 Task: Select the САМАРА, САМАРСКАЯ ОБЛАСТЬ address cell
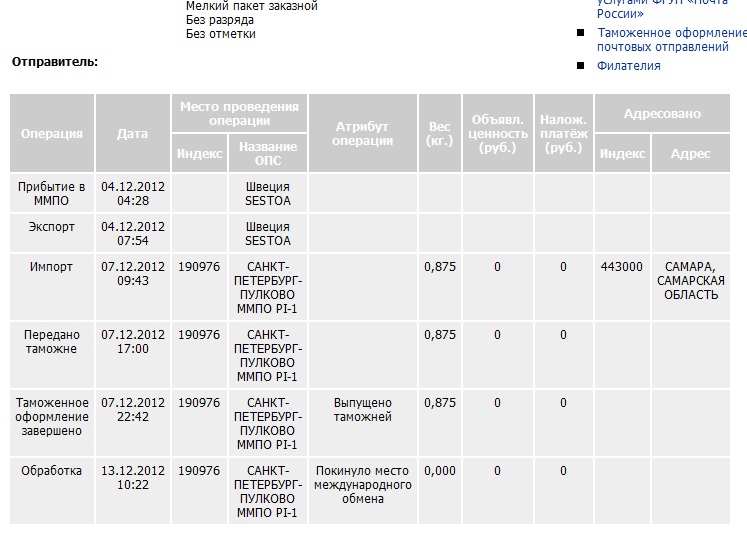coord(690,280)
